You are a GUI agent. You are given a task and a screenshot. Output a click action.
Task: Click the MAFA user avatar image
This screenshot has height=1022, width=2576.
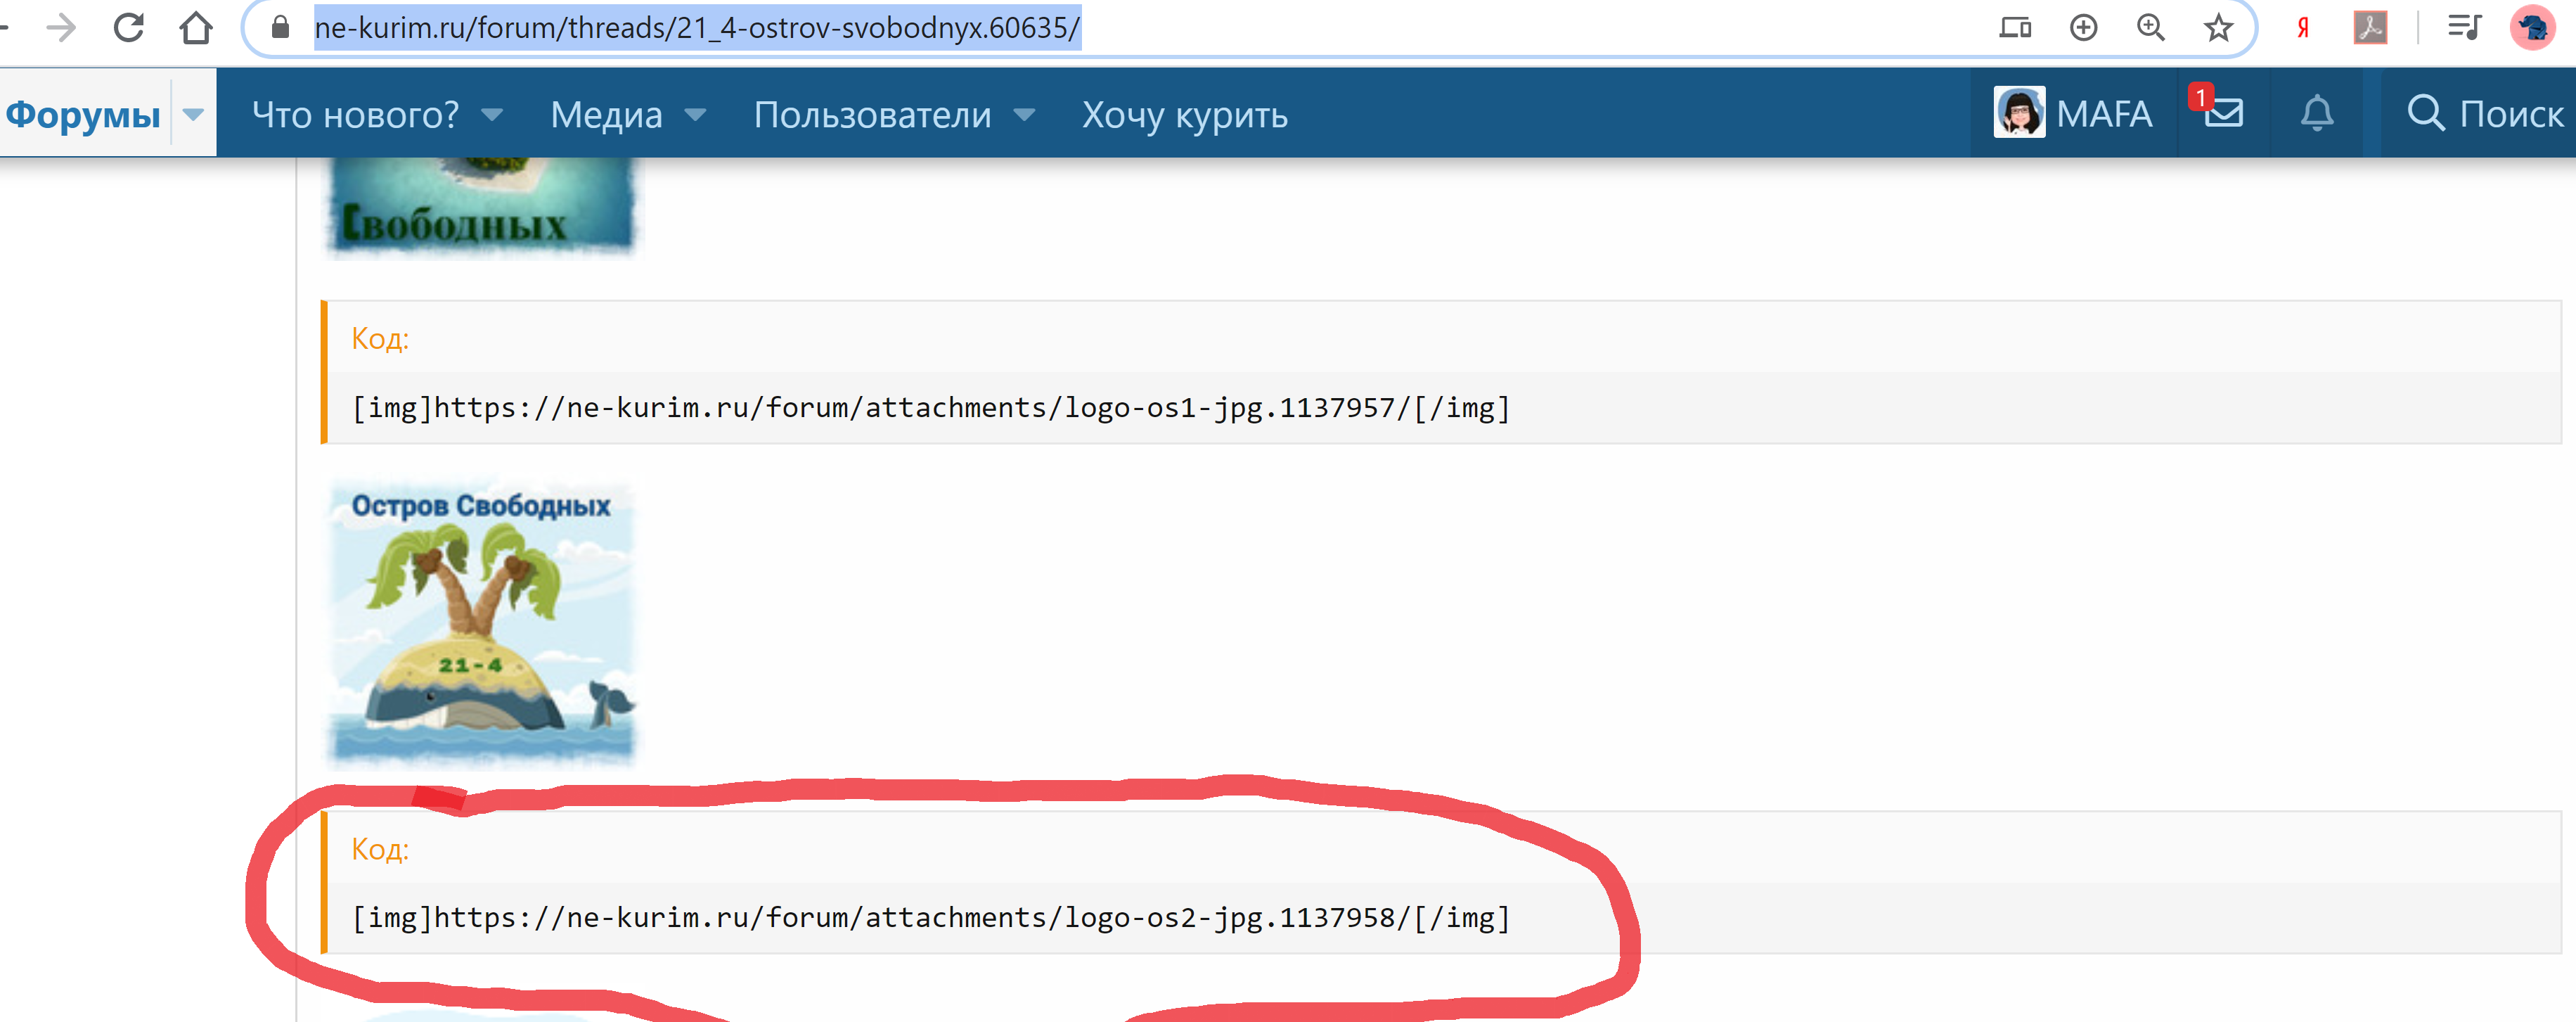tap(2018, 112)
